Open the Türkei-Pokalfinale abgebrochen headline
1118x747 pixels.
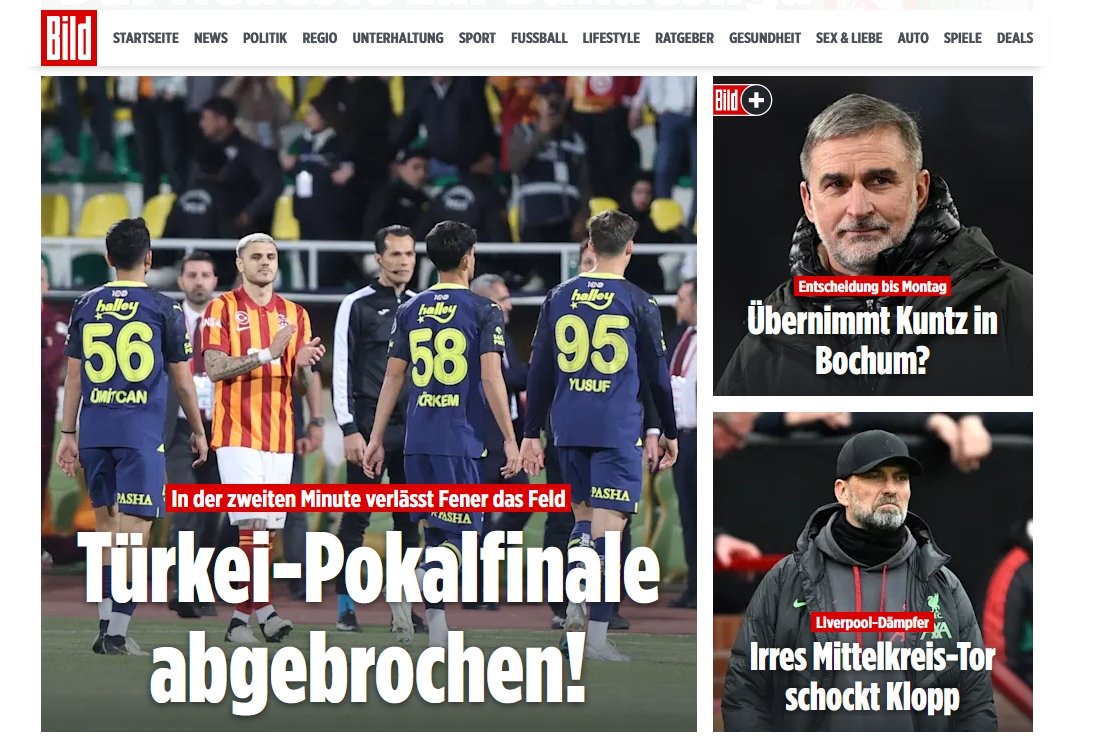[x=369, y=615]
